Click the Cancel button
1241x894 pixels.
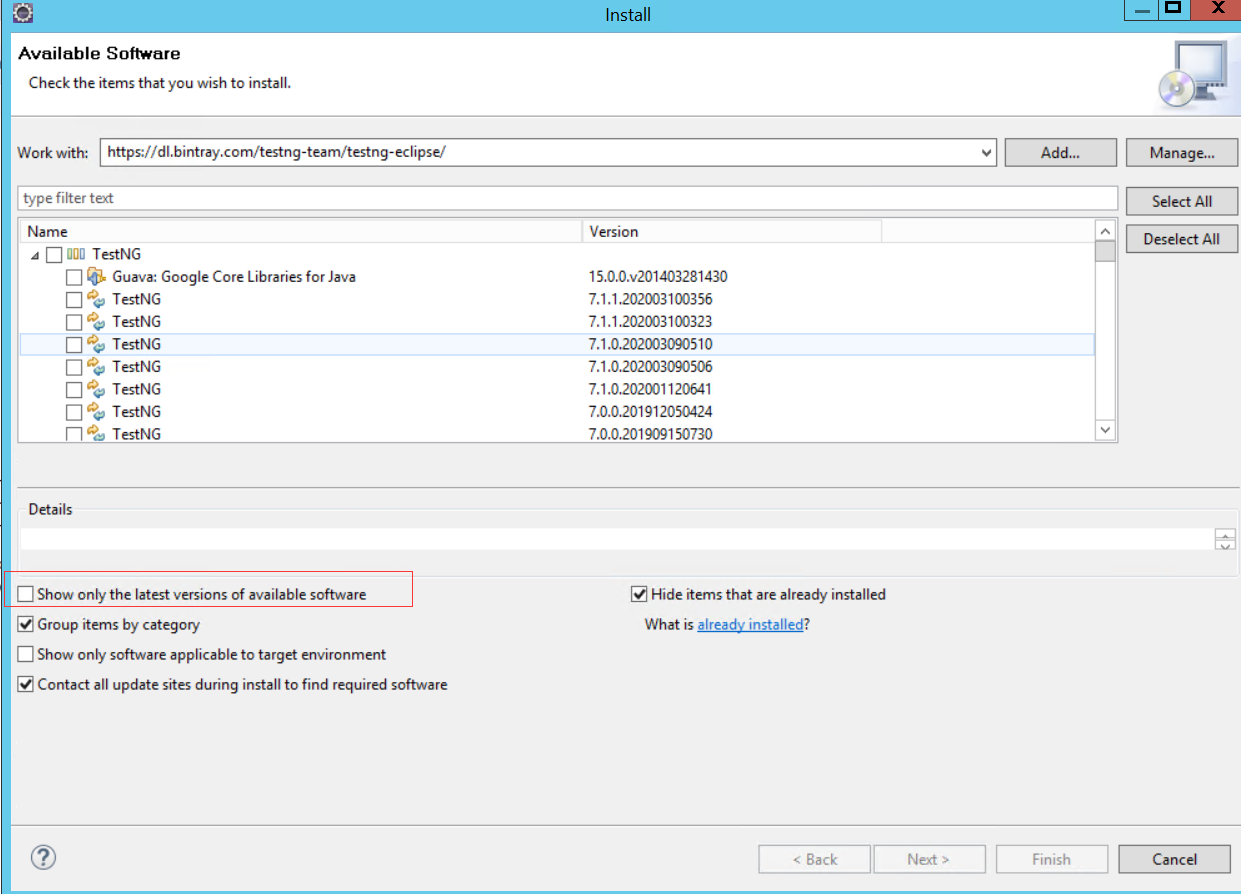[1174, 859]
